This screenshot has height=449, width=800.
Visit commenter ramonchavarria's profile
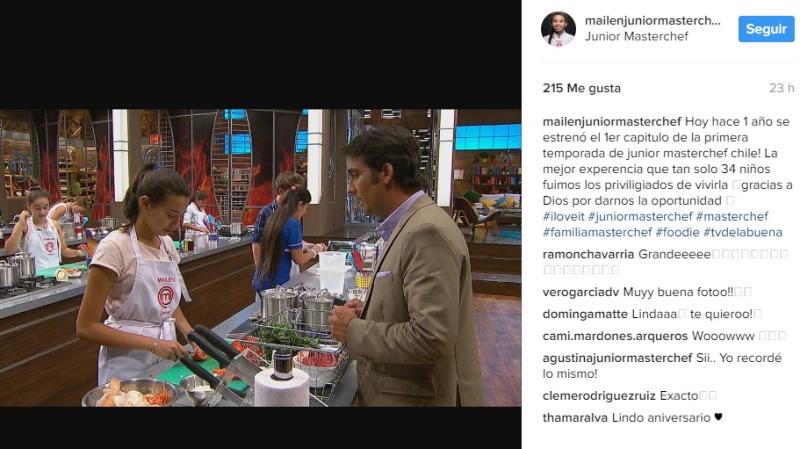click(x=588, y=254)
